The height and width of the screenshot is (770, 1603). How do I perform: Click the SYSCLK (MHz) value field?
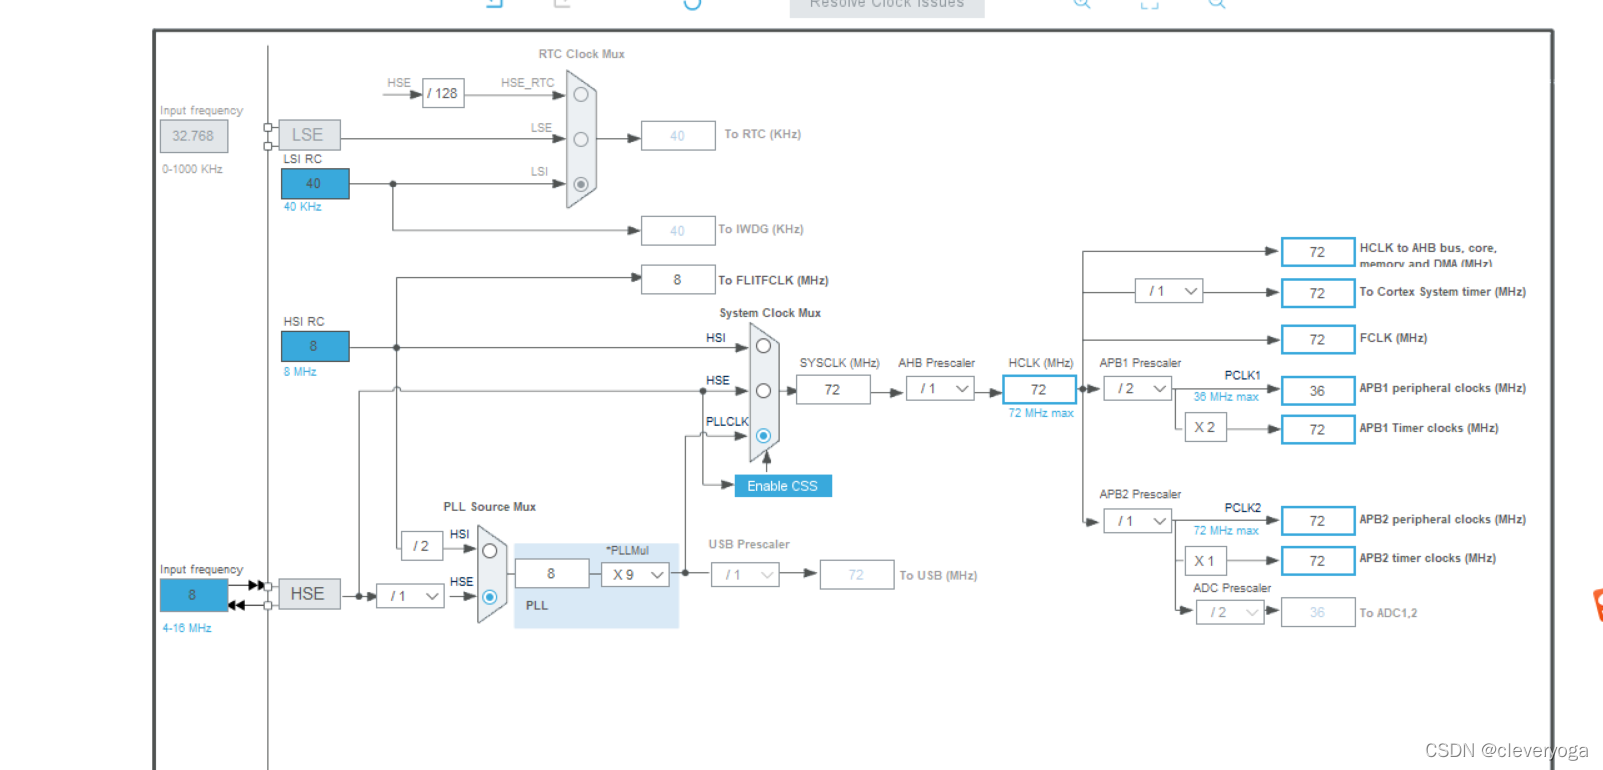833,390
